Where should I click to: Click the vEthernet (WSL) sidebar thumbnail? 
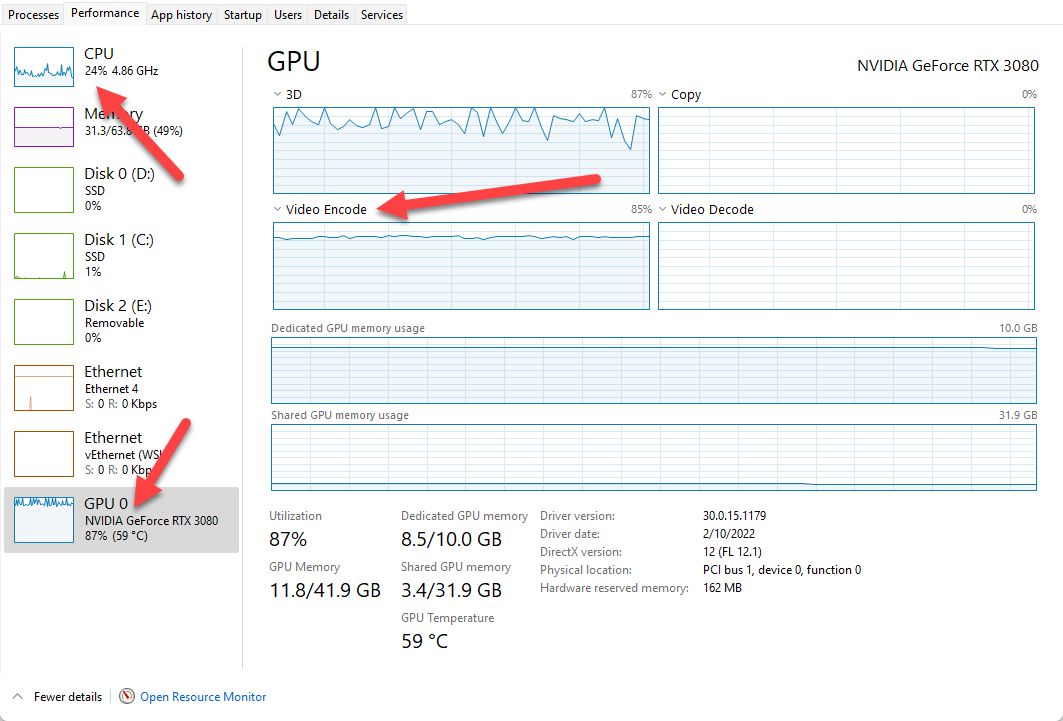click(x=43, y=453)
